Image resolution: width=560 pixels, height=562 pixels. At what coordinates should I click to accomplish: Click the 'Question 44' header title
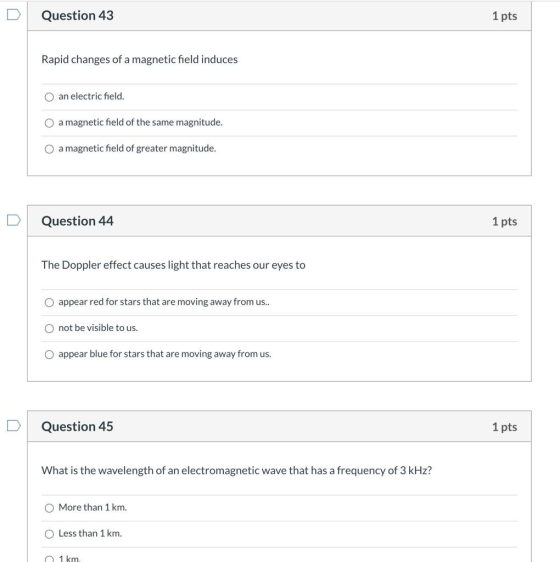tap(77, 221)
